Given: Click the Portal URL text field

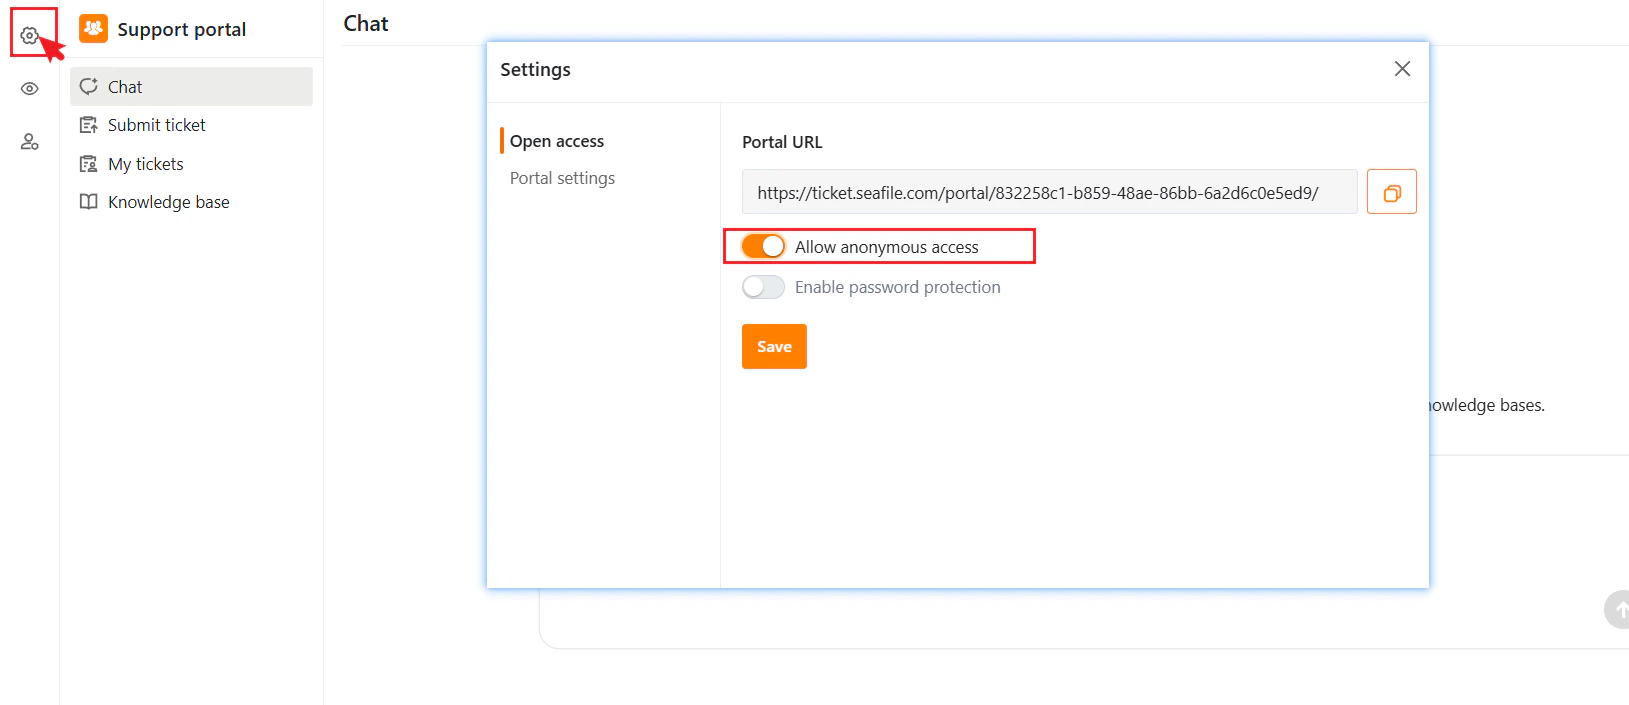Looking at the screenshot, I should click(x=1049, y=192).
